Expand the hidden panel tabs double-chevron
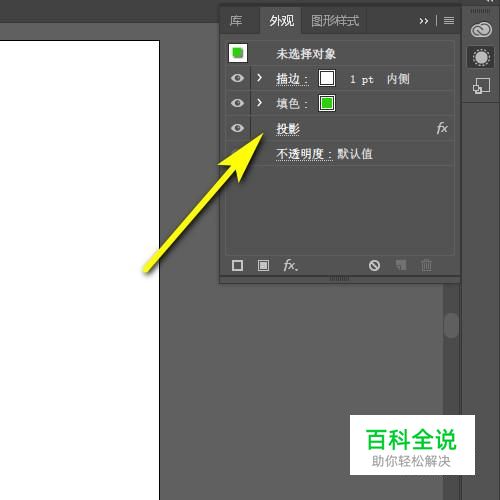 (x=424, y=21)
